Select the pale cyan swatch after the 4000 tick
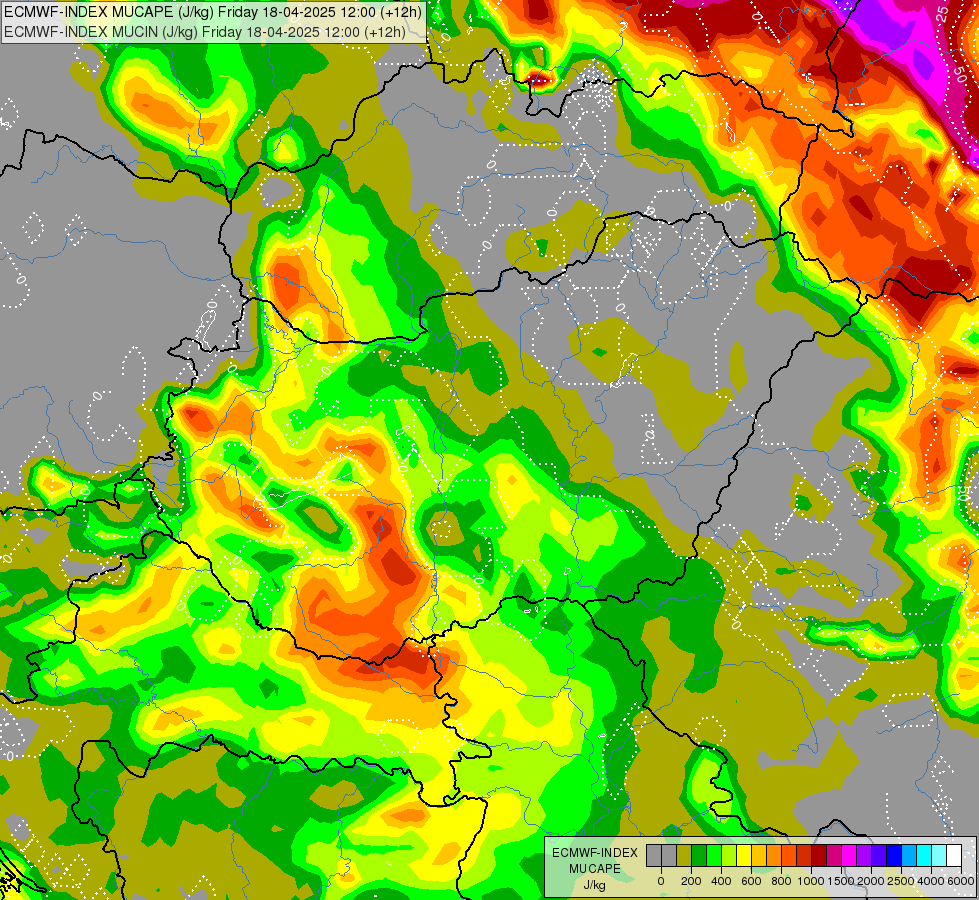Viewport: 979px width, 900px height. [x=940, y=856]
